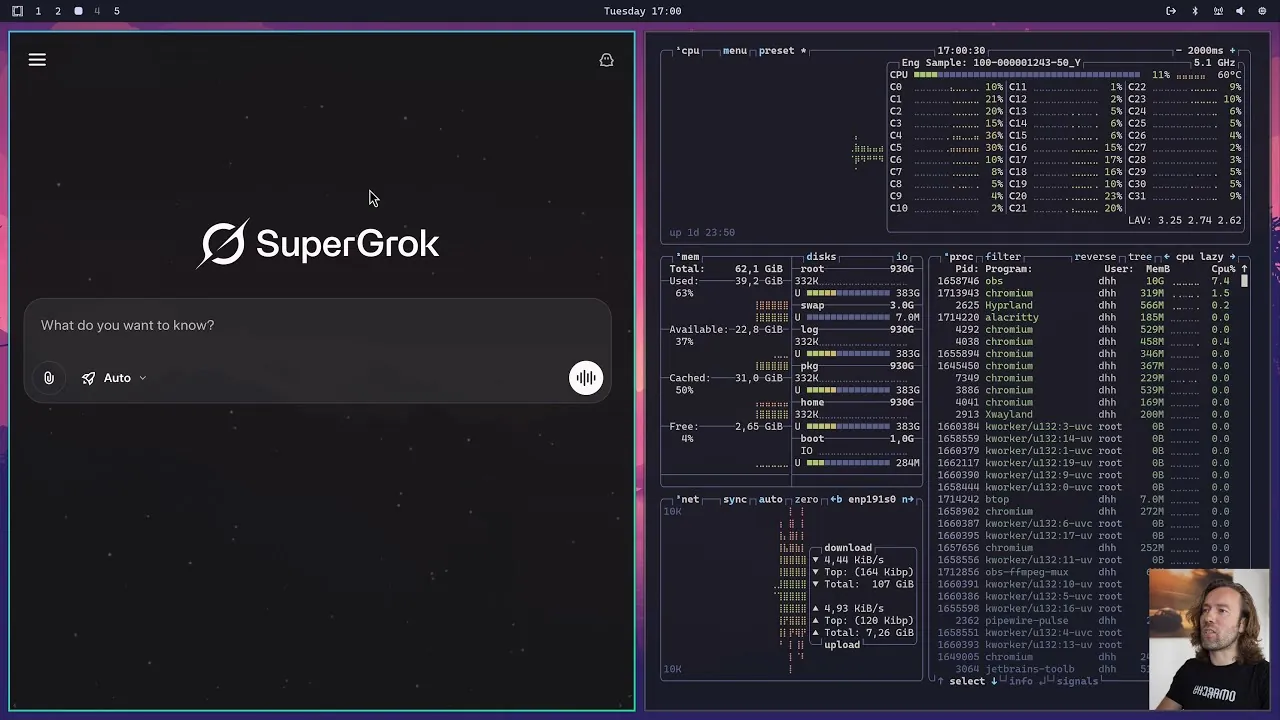Click plus to raise the 2000ms interval
The image size is (1280, 720).
tap(1232, 51)
